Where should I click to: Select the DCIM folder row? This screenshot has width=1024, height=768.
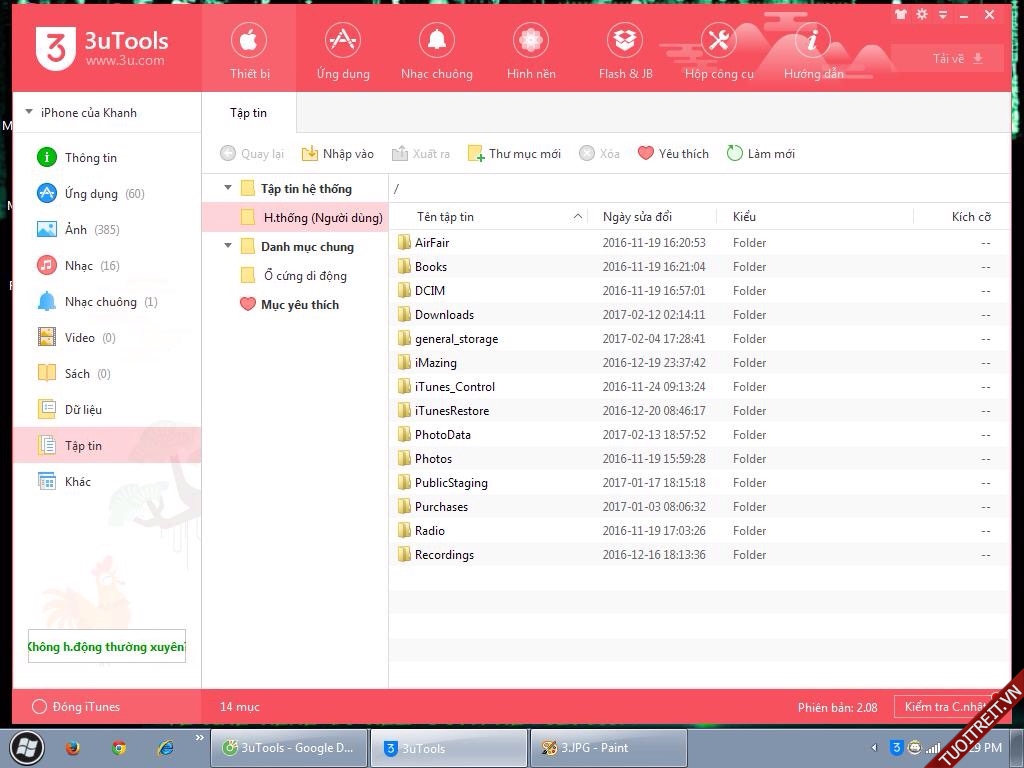click(x=430, y=291)
